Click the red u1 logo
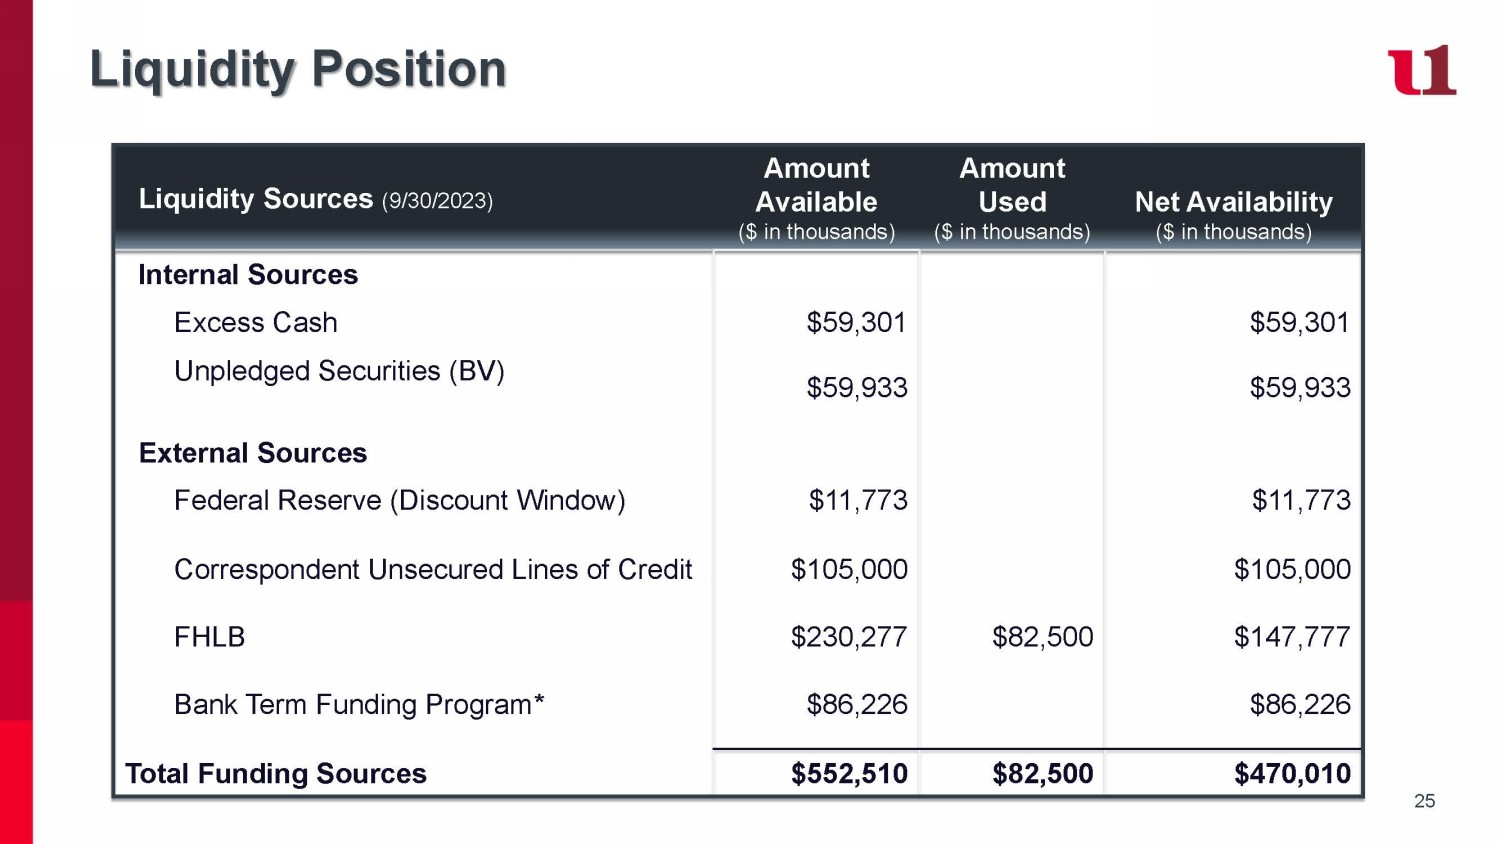 pyautogui.click(x=1421, y=70)
